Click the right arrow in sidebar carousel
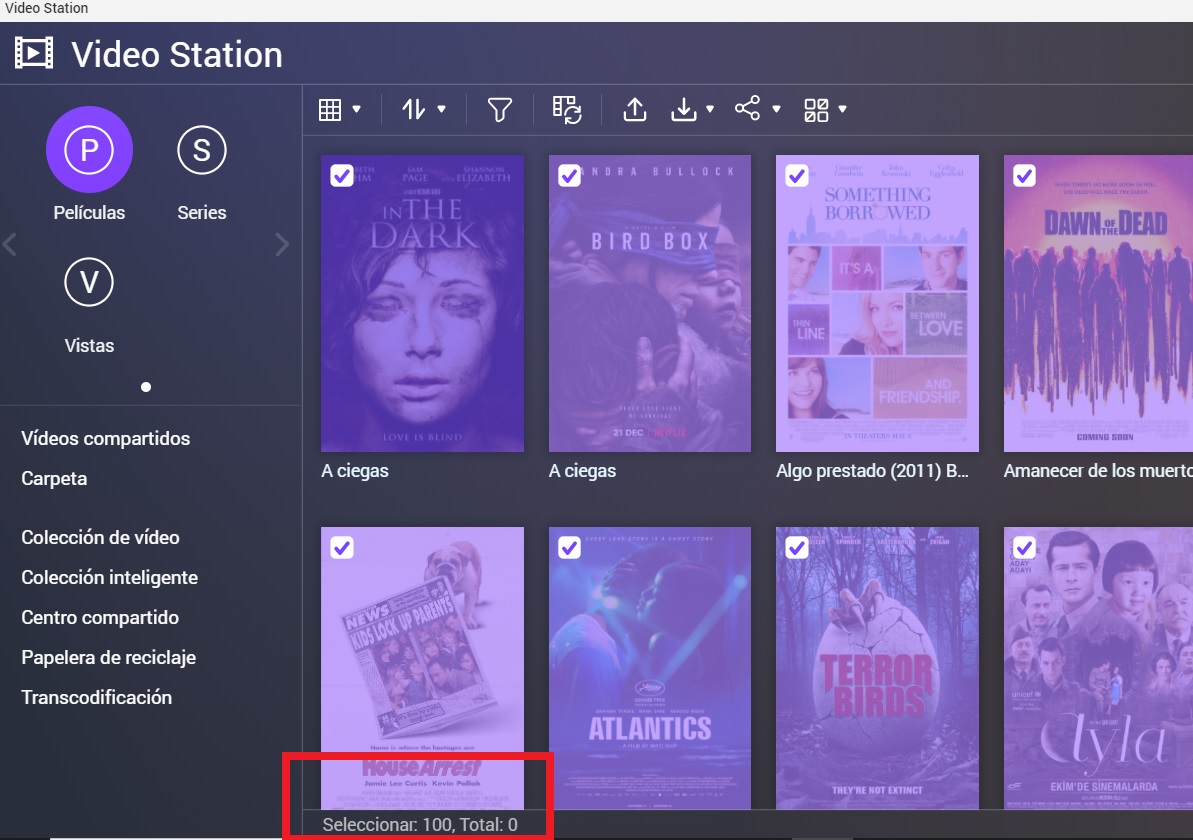The image size is (1193, 840). tap(282, 244)
